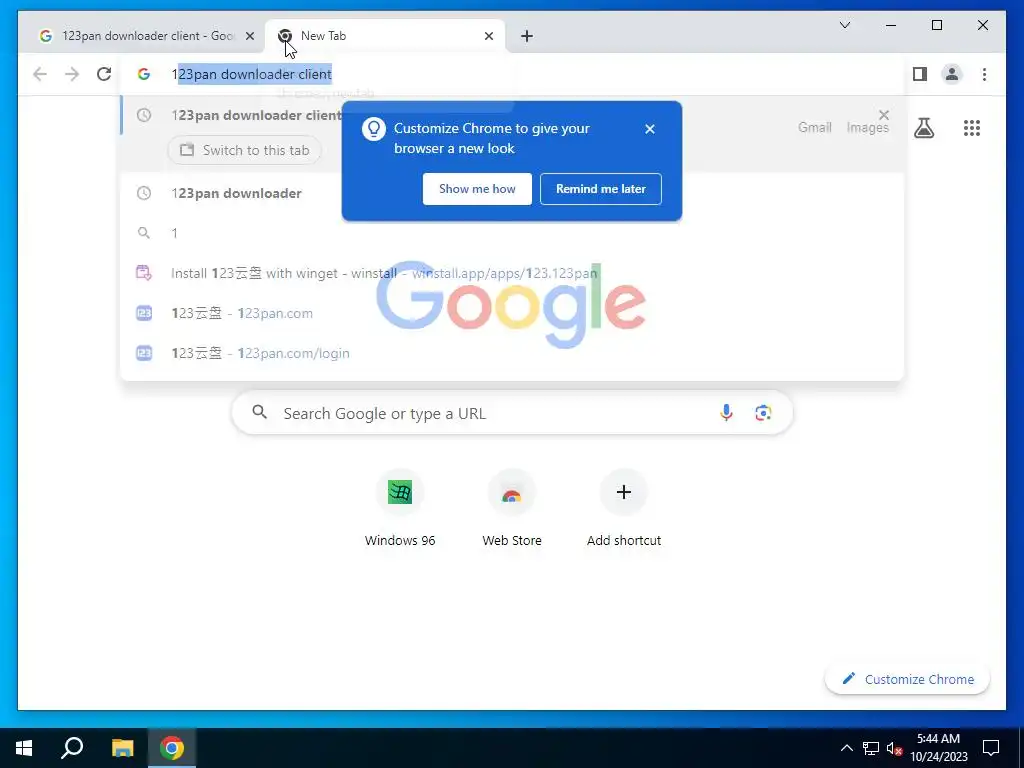
Task: Click Switch to this tab chip
Action: click(x=244, y=150)
